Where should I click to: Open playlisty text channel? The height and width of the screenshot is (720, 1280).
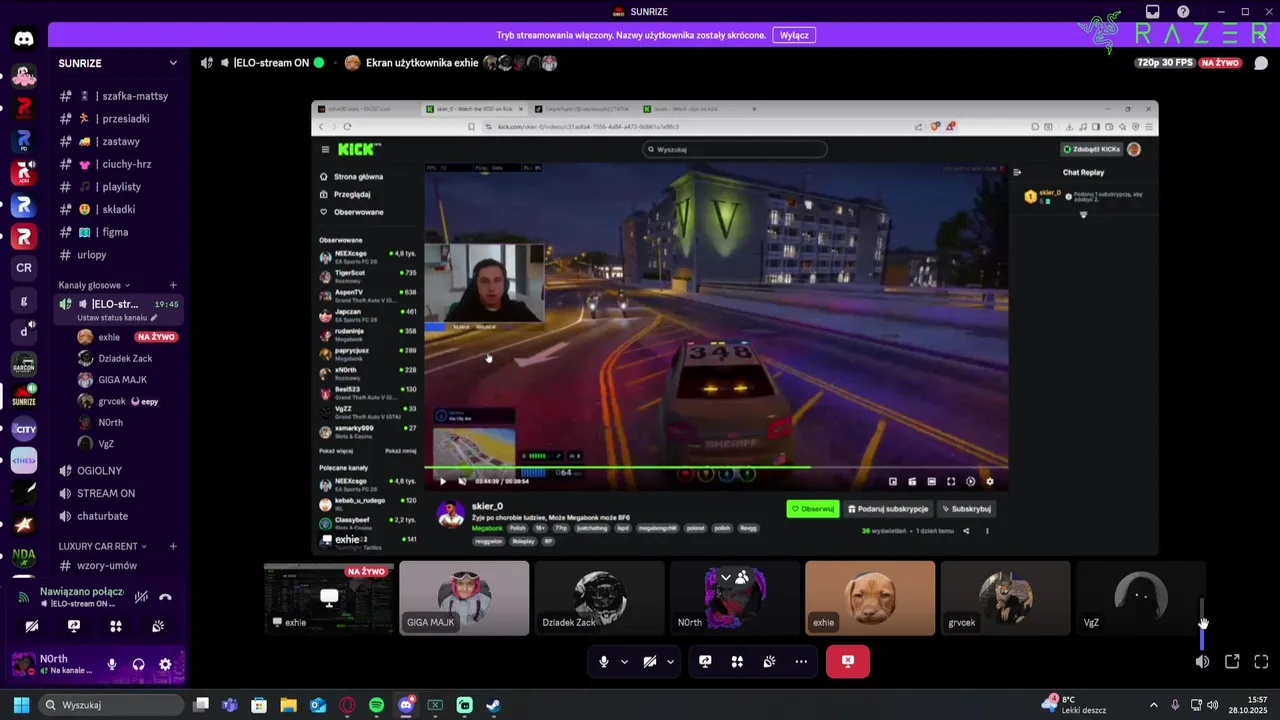(120, 187)
